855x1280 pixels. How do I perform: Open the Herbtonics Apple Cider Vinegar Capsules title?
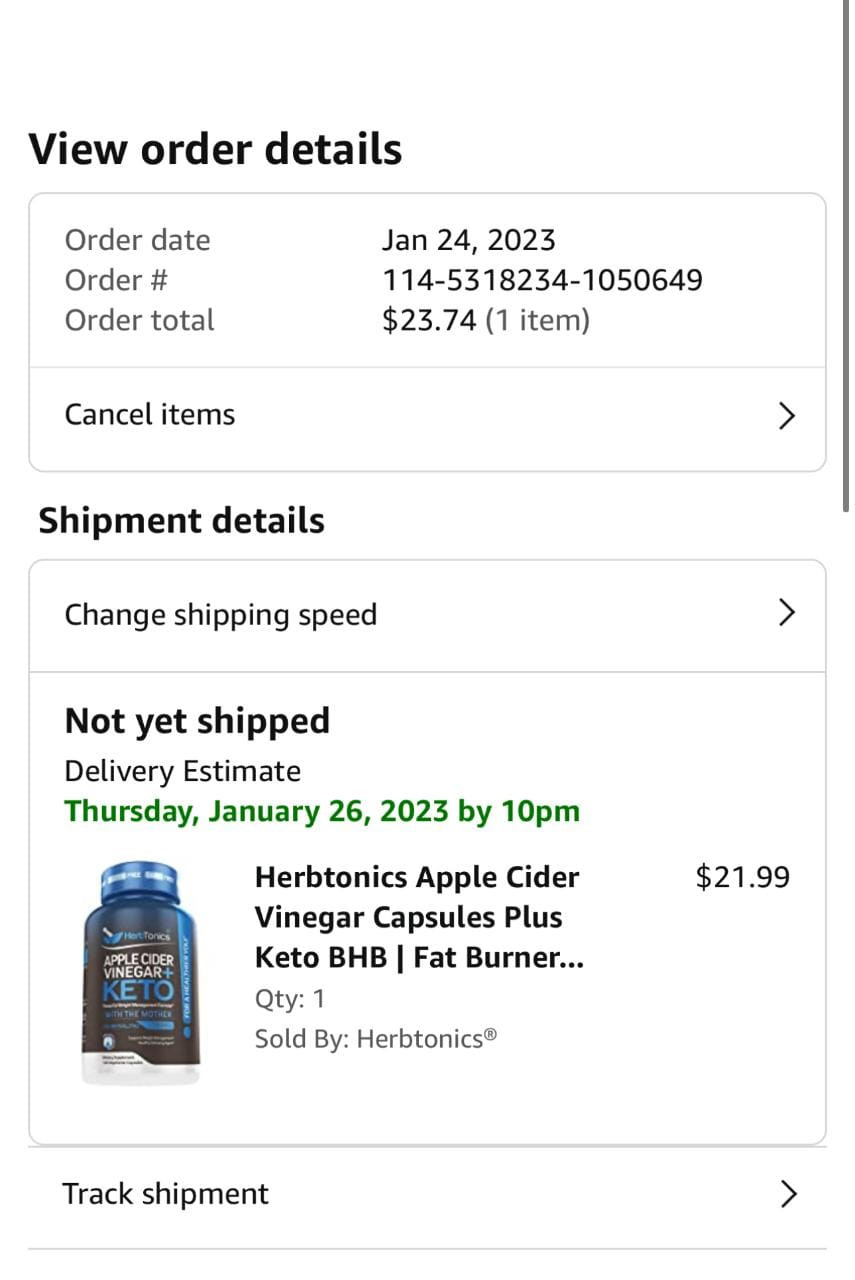click(x=419, y=917)
